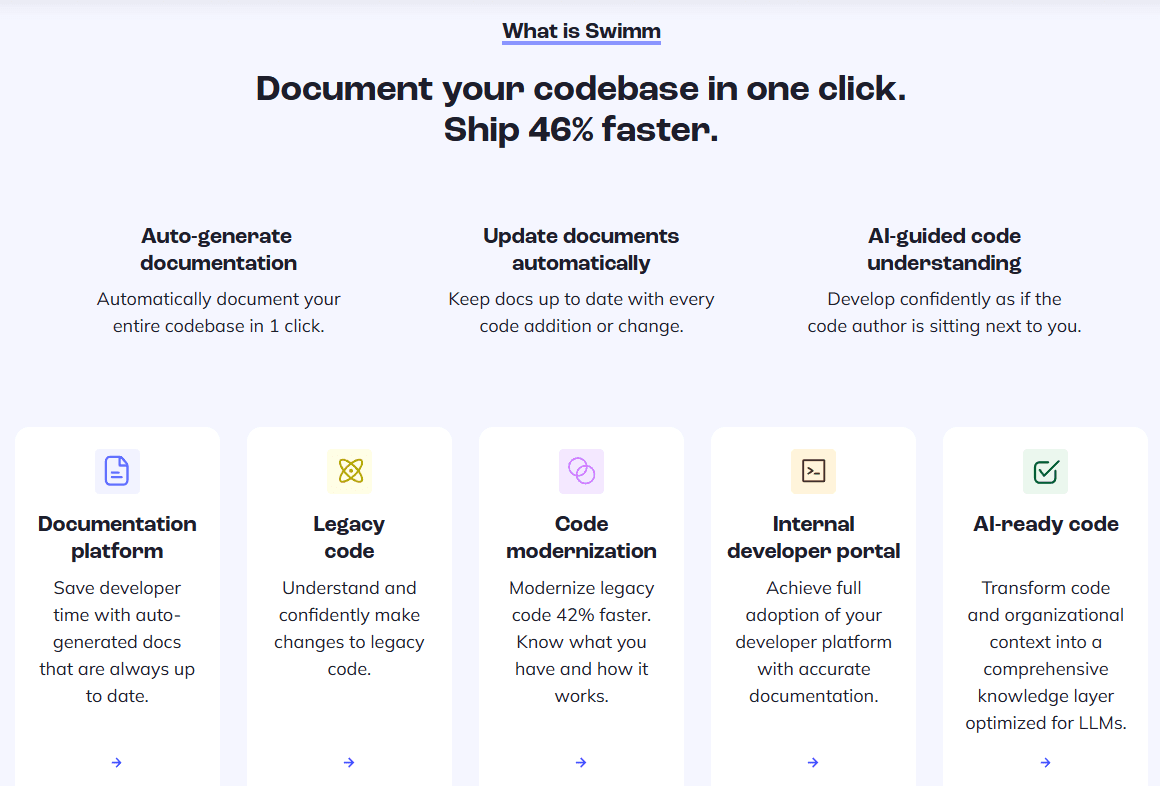1160x786 pixels.
Task: Select the AI-ready code heading
Action: [1045, 523]
